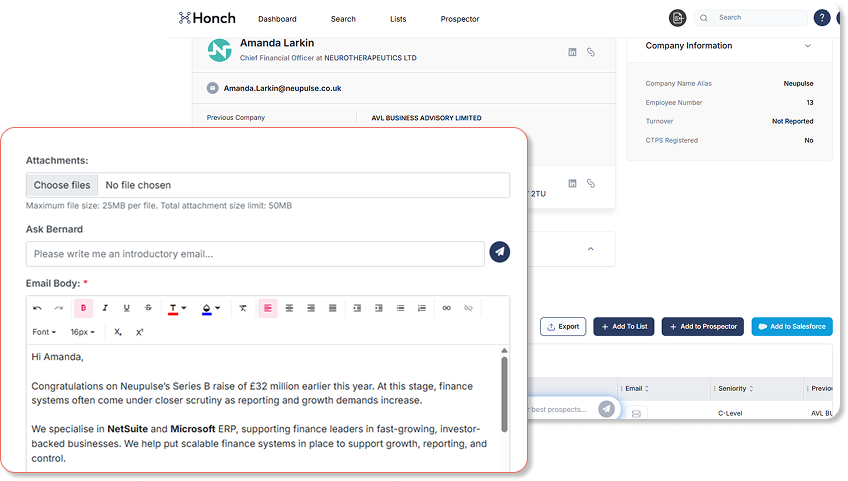Click the redo icon in email editor
The height and width of the screenshot is (481, 848).
(x=59, y=308)
